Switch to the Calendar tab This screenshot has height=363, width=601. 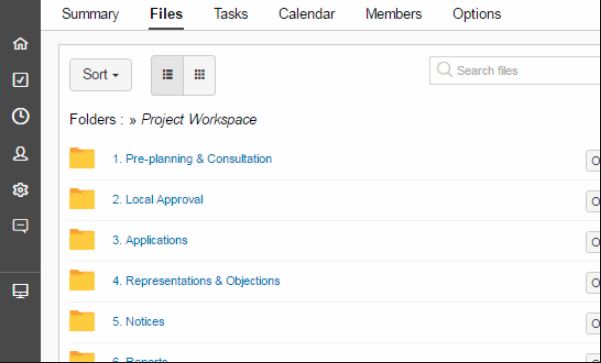[x=307, y=14]
